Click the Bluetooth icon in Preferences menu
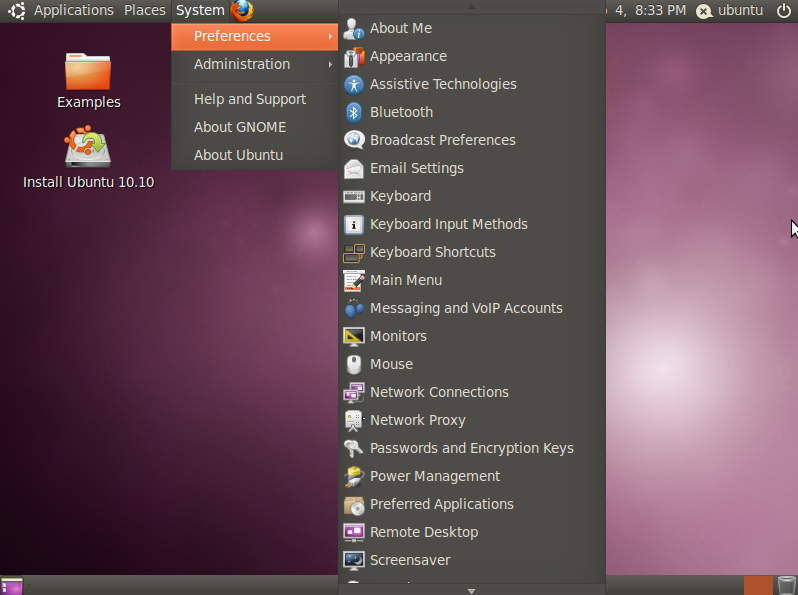This screenshot has width=798, height=595. click(354, 112)
